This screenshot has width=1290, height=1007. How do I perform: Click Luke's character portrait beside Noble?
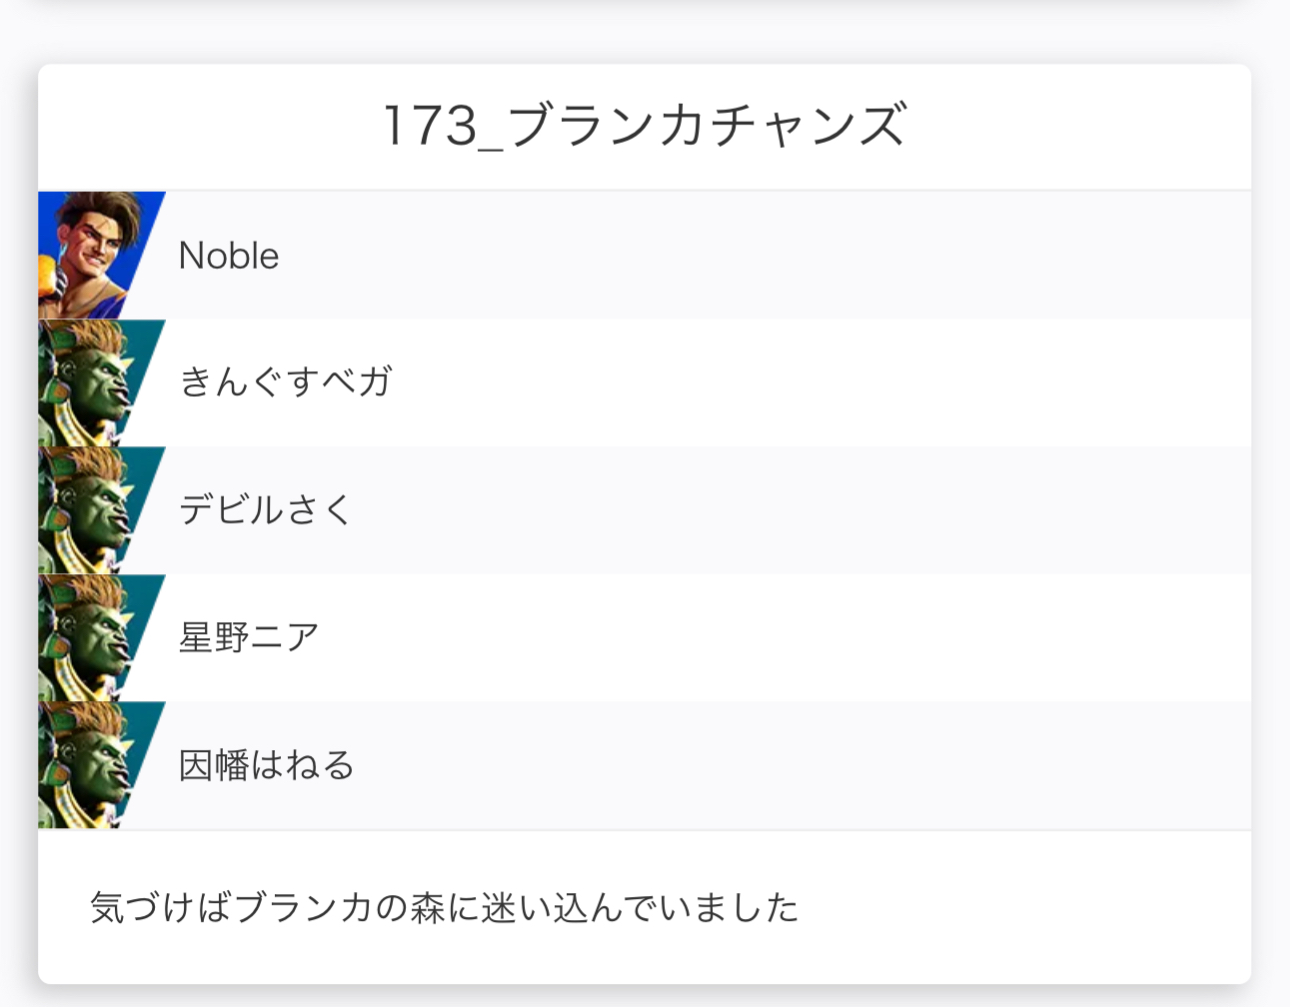click(x=95, y=255)
